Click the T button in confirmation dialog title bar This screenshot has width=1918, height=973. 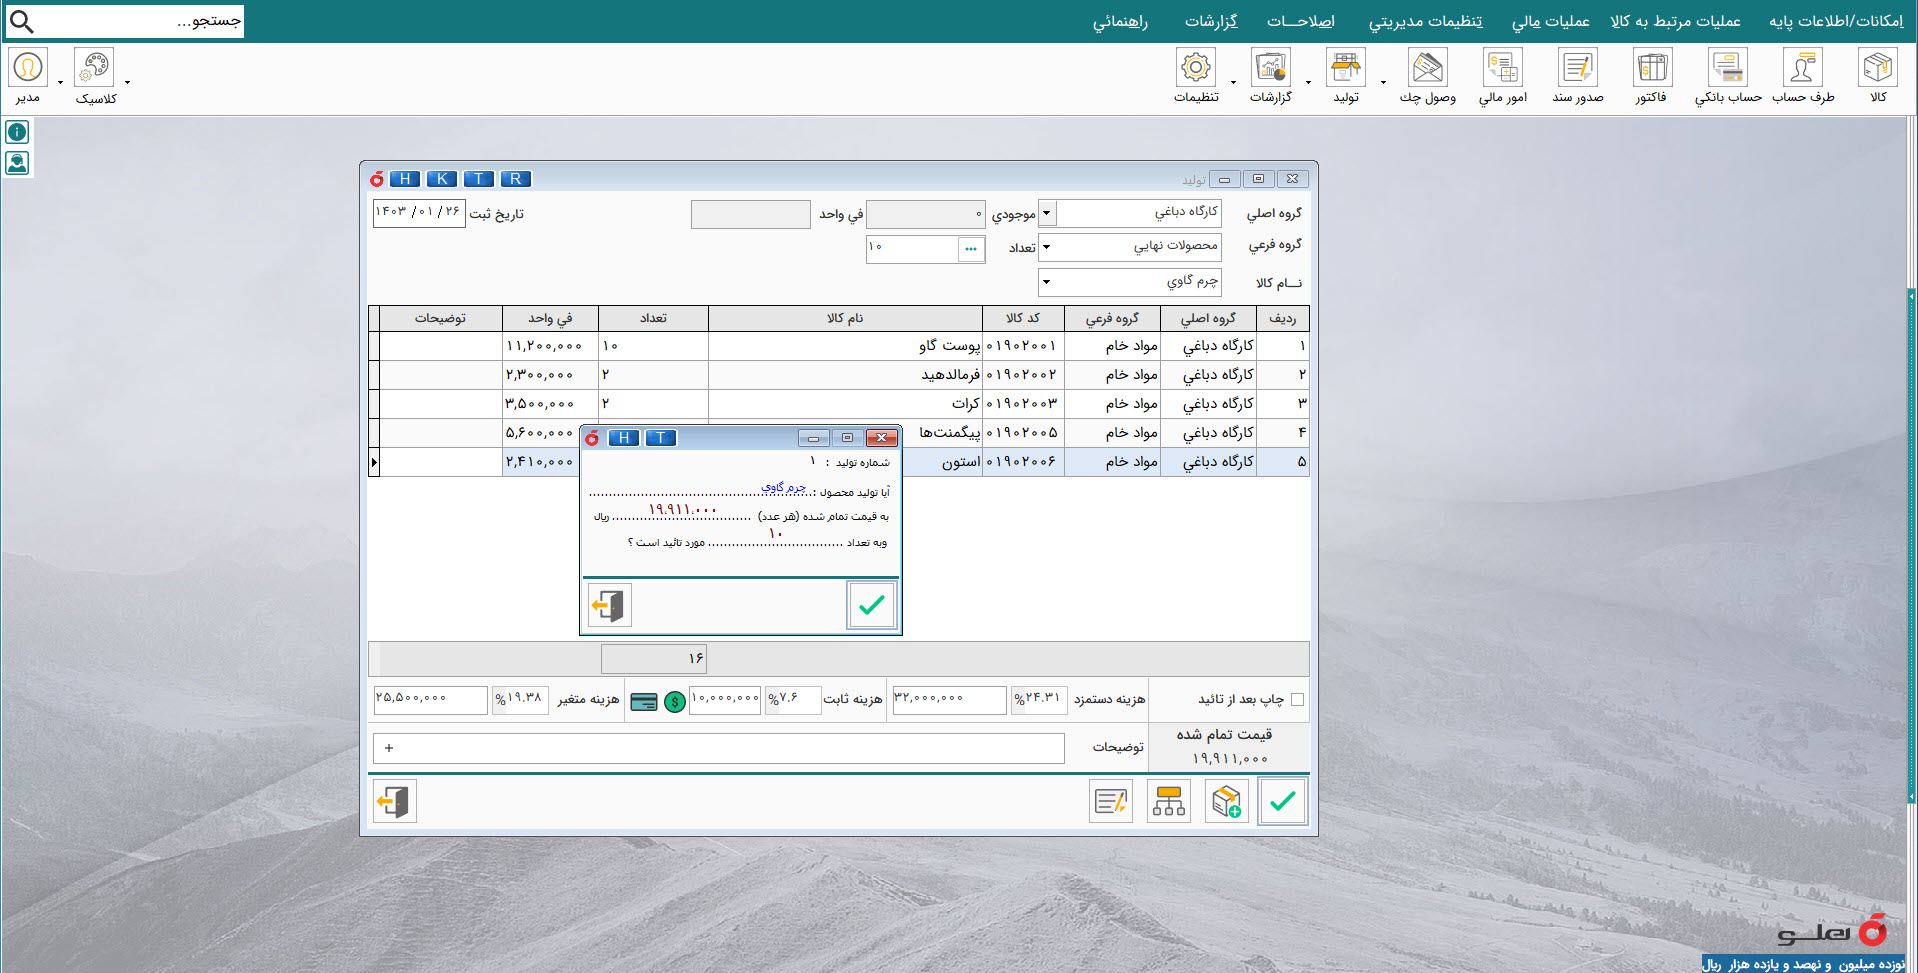(661, 438)
